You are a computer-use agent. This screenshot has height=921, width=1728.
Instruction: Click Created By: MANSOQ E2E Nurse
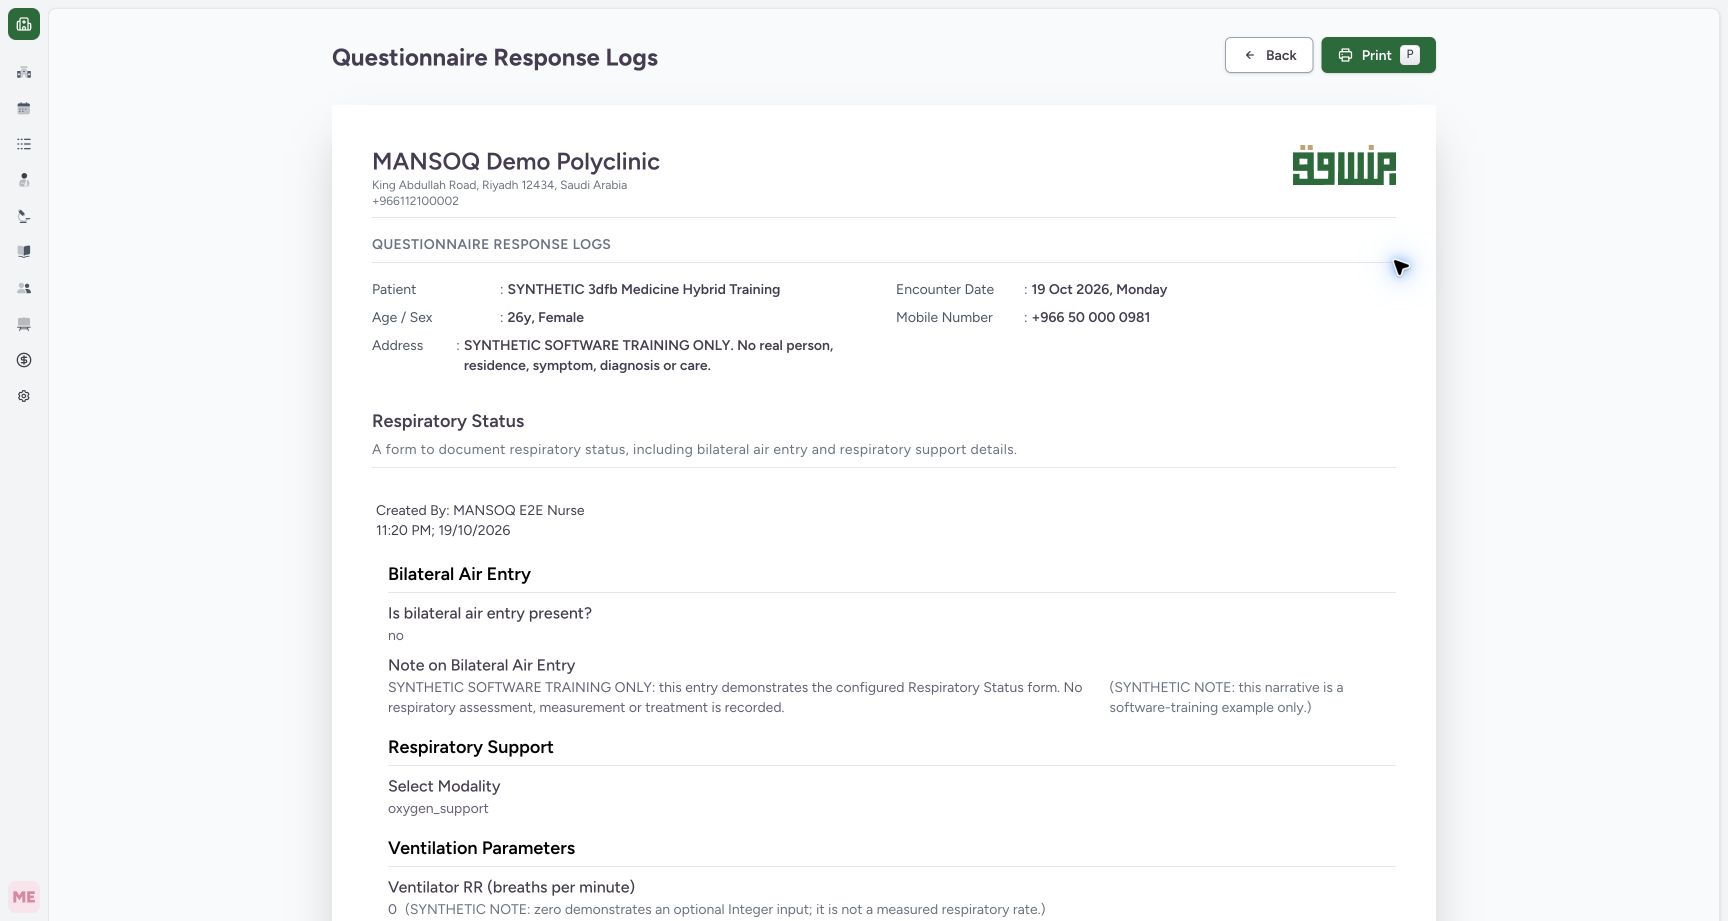click(x=480, y=510)
